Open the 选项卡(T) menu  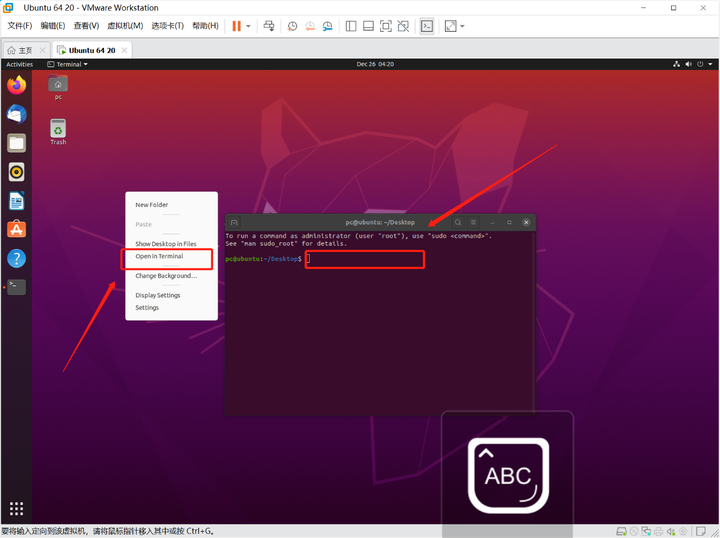point(168,26)
